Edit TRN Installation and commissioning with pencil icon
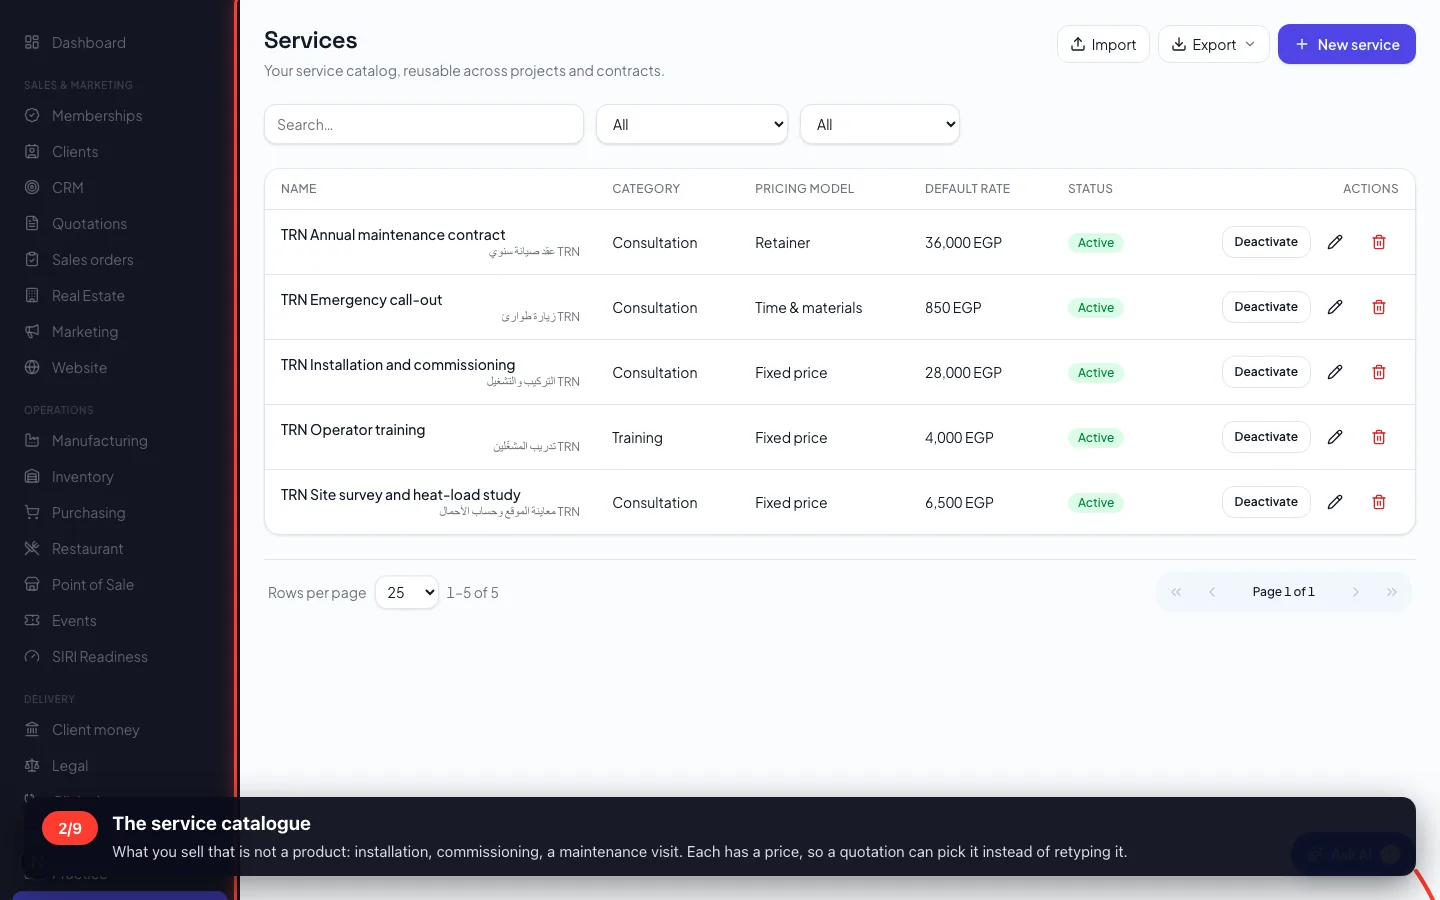 click(1335, 372)
